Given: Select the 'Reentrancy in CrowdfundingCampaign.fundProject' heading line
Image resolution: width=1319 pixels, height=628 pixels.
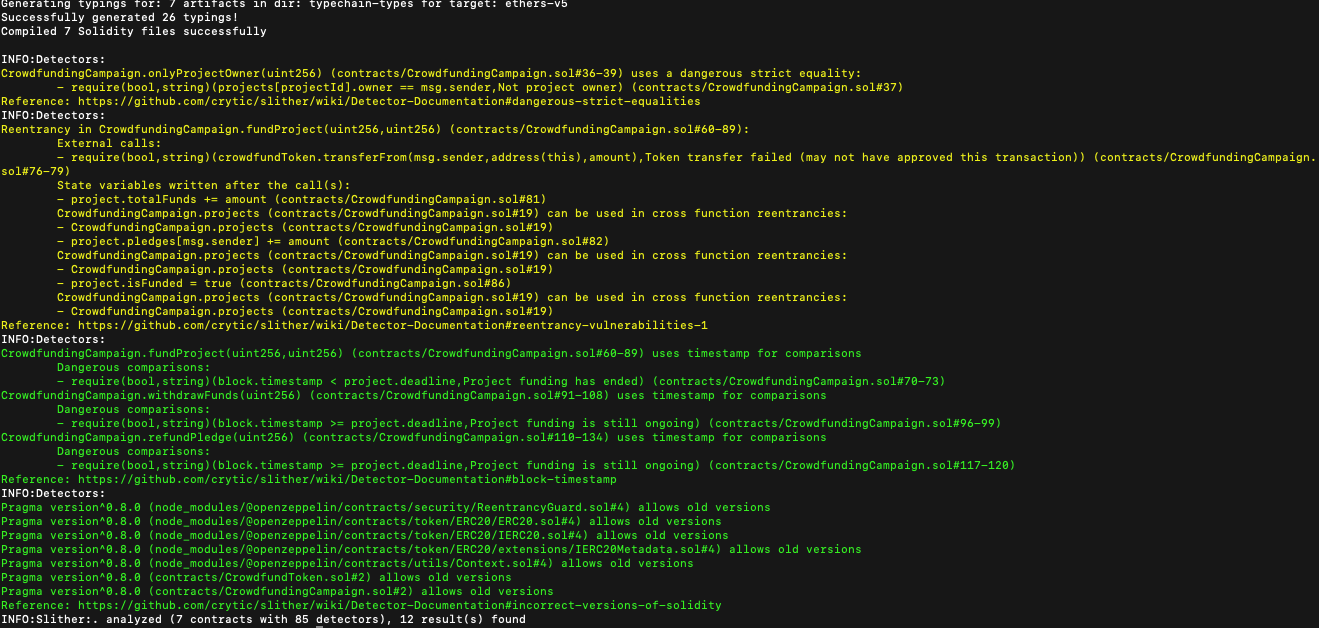Looking at the screenshot, I should coord(375,129).
